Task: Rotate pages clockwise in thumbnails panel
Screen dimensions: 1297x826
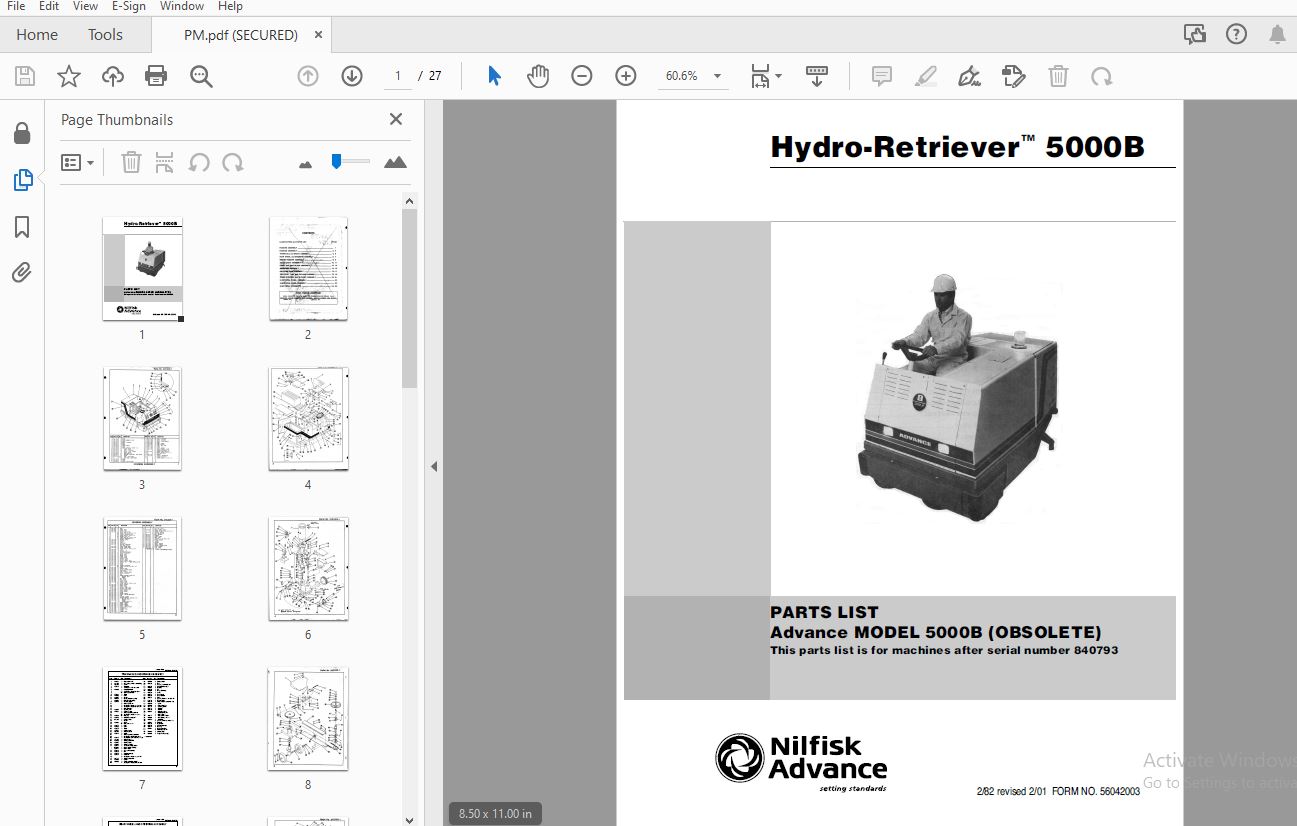Action: click(x=233, y=162)
